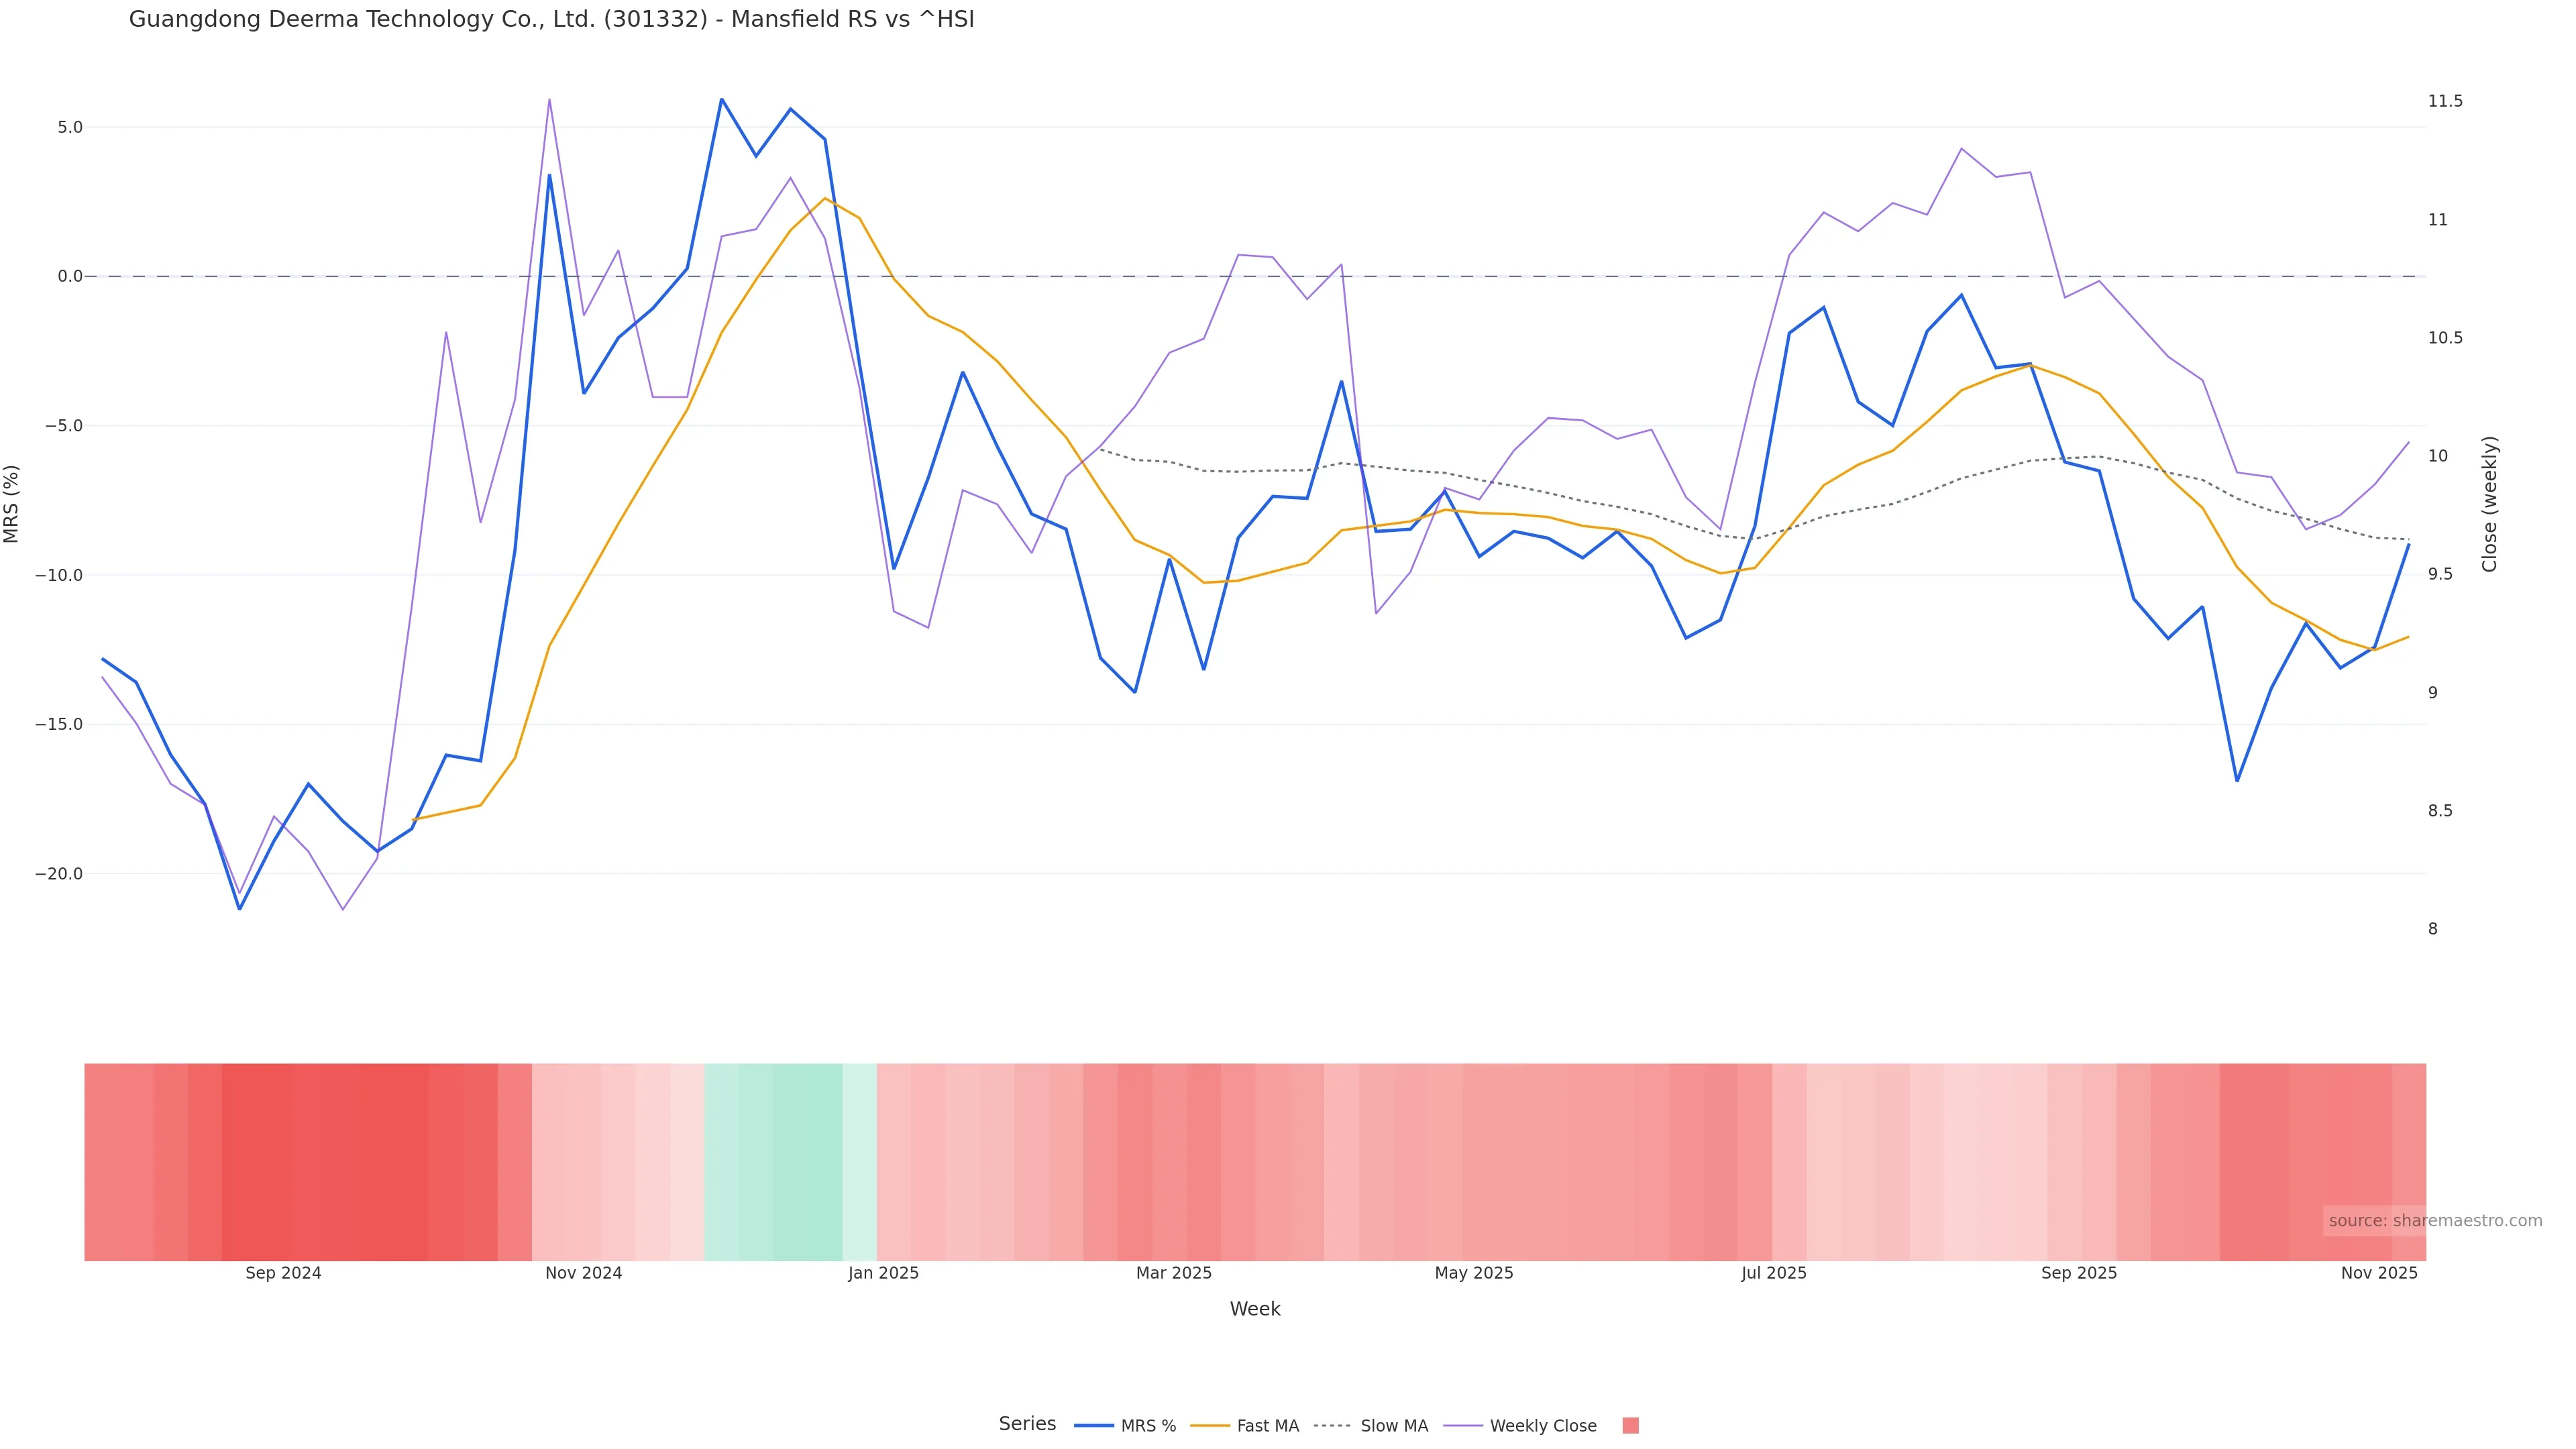Select the Sep 2024 axis label
Viewport: 2576px width, 1449px height.
[283, 1273]
